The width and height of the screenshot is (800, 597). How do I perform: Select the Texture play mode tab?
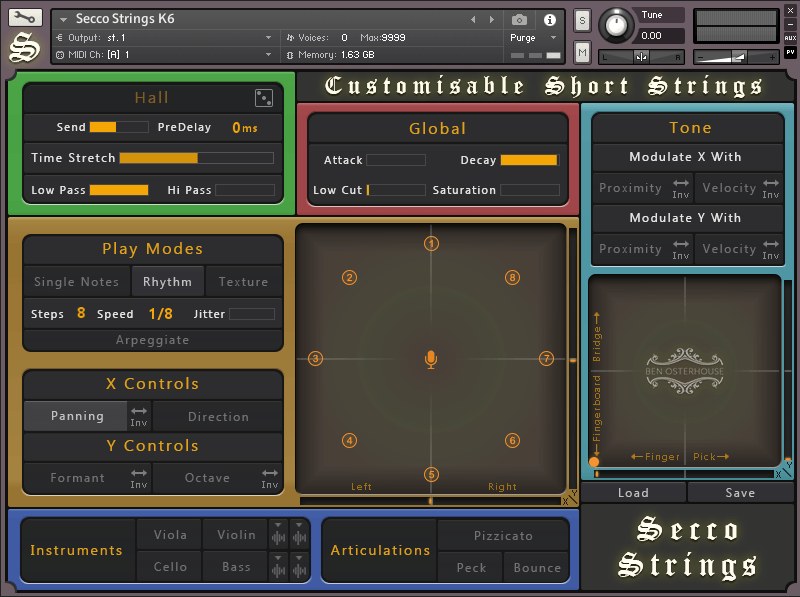tap(243, 282)
